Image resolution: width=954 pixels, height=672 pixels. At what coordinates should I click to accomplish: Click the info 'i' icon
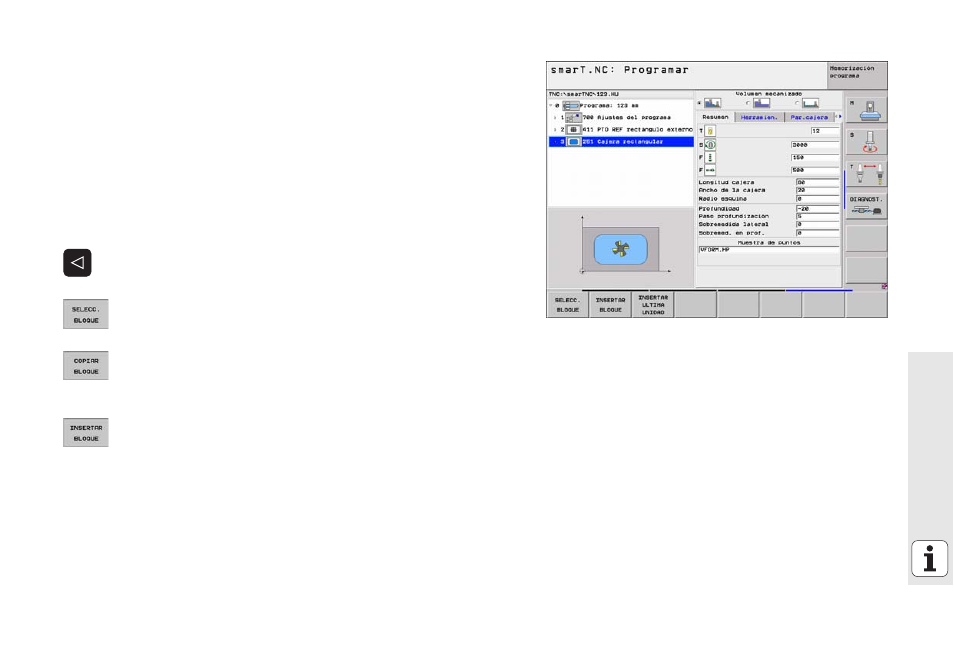tap(929, 558)
